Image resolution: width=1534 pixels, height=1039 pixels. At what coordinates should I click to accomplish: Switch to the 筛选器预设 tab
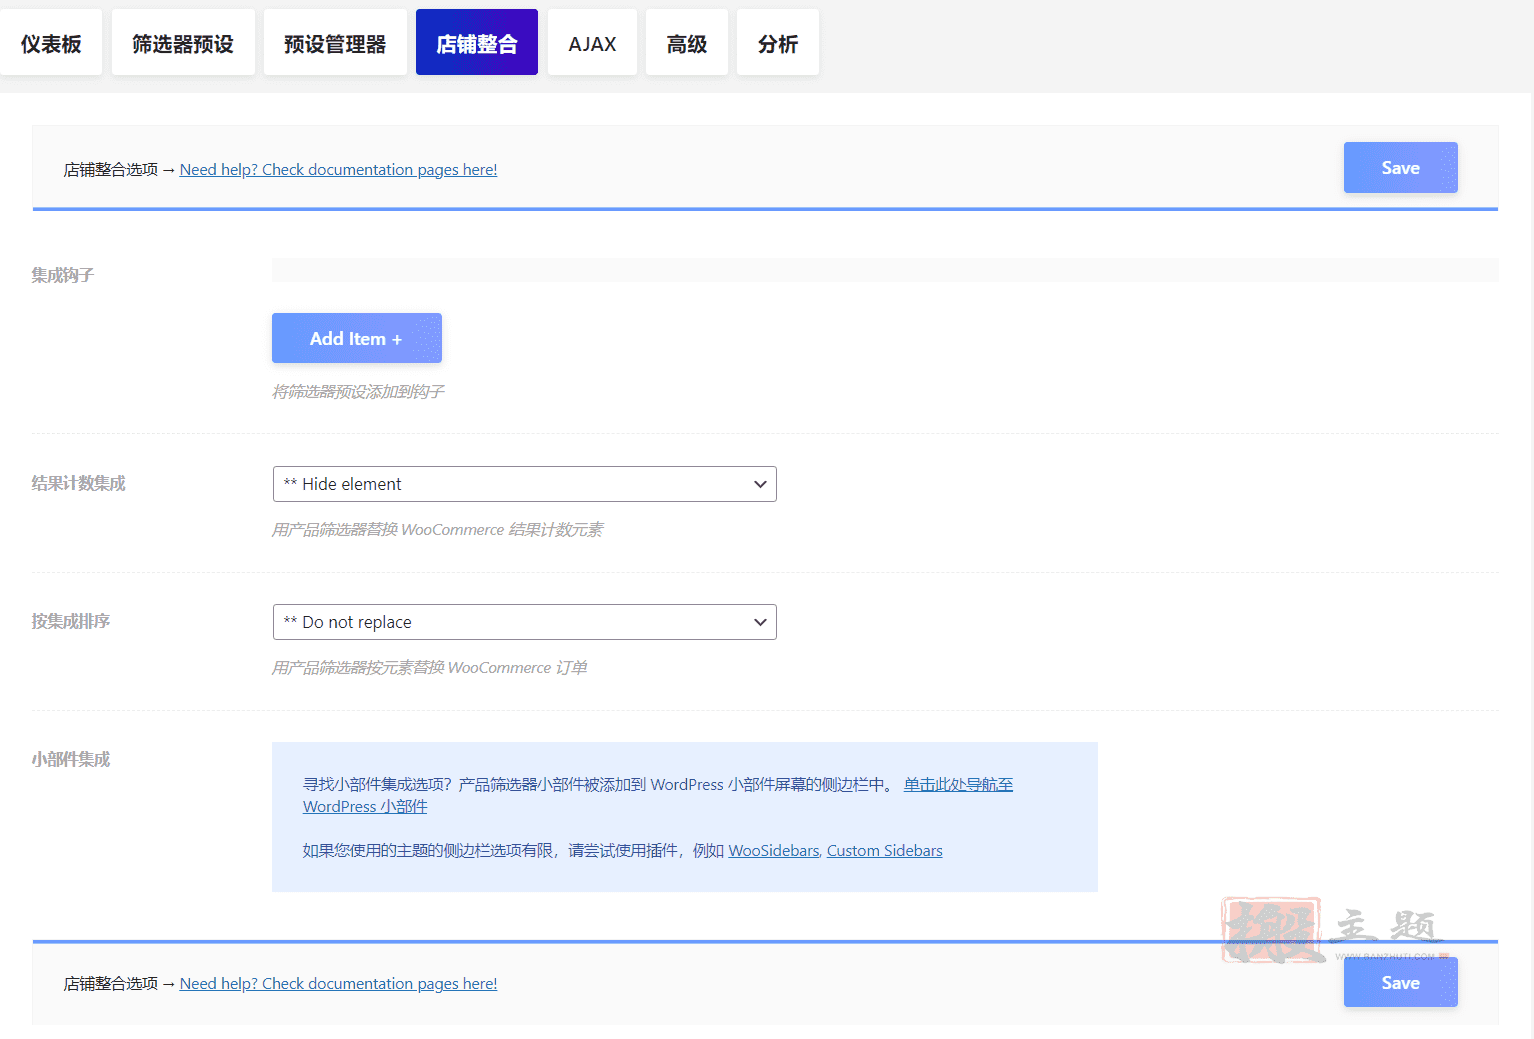pyautogui.click(x=183, y=43)
